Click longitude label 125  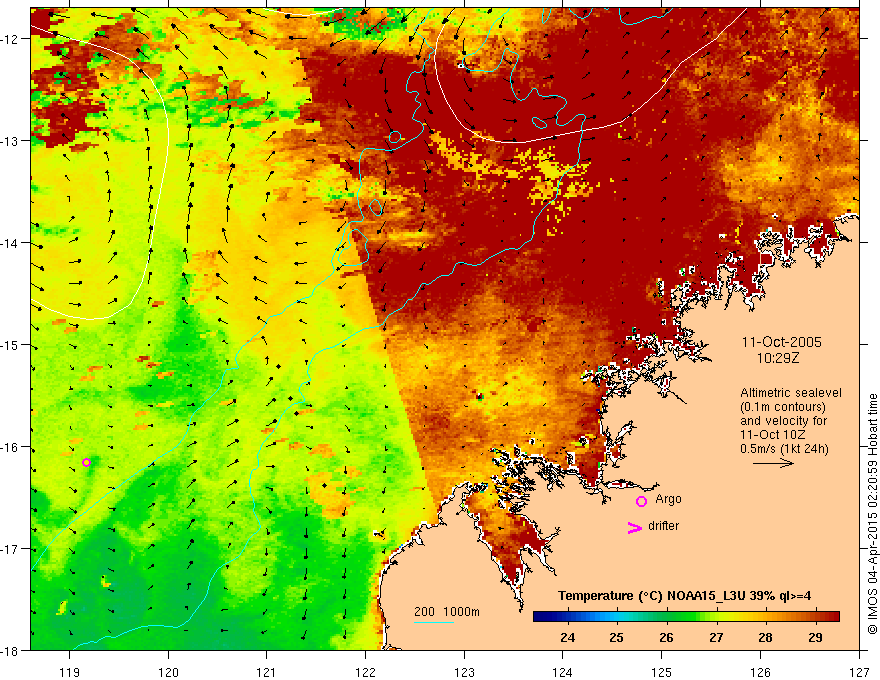(x=661, y=672)
